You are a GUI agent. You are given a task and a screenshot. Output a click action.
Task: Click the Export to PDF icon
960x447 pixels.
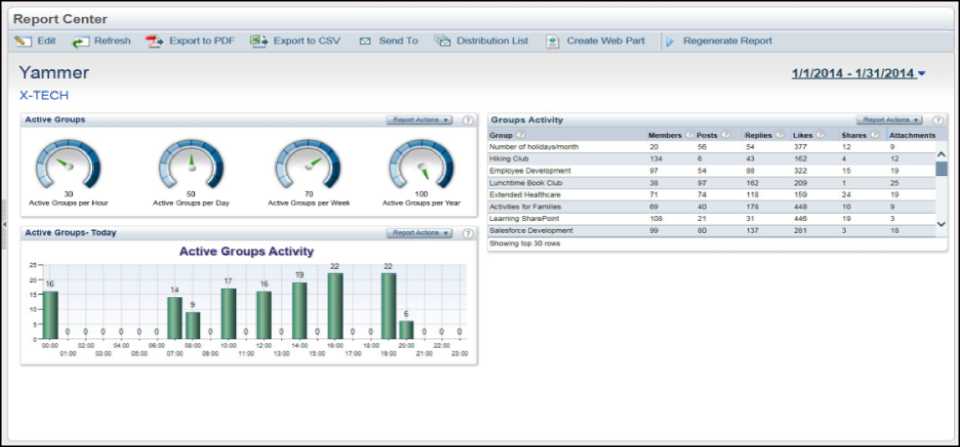(154, 41)
